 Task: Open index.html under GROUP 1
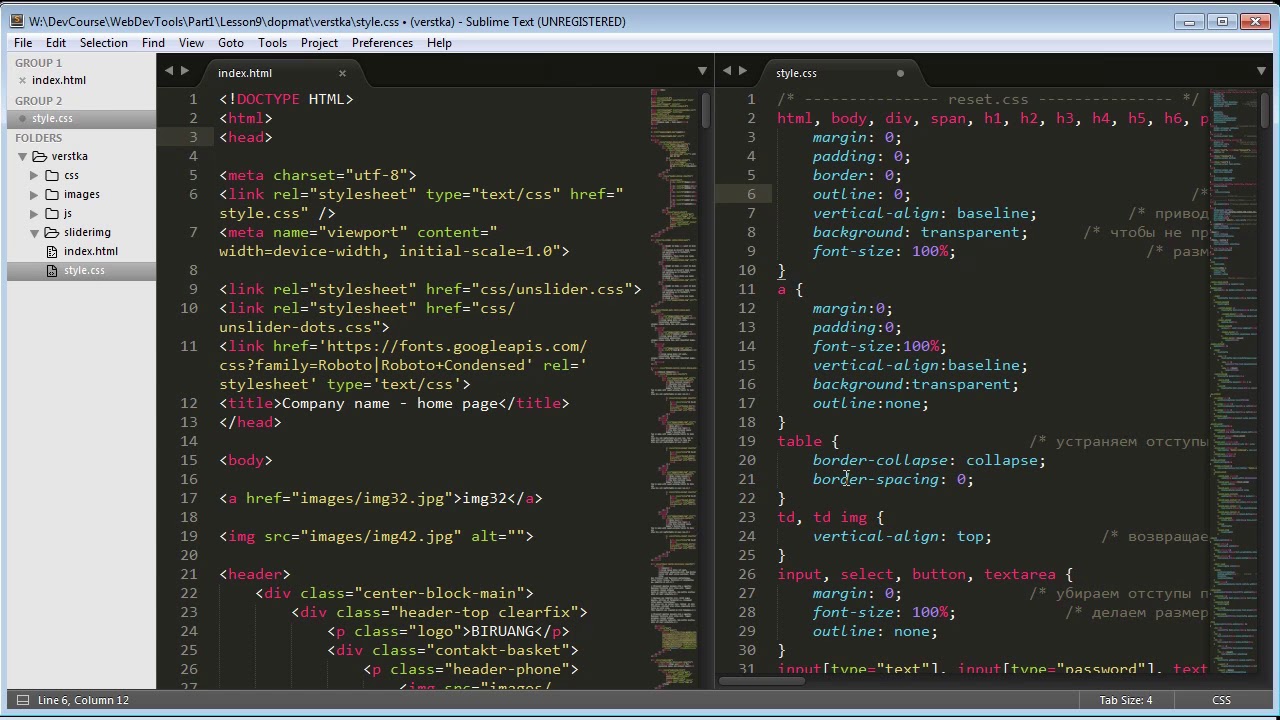tap(59, 80)
